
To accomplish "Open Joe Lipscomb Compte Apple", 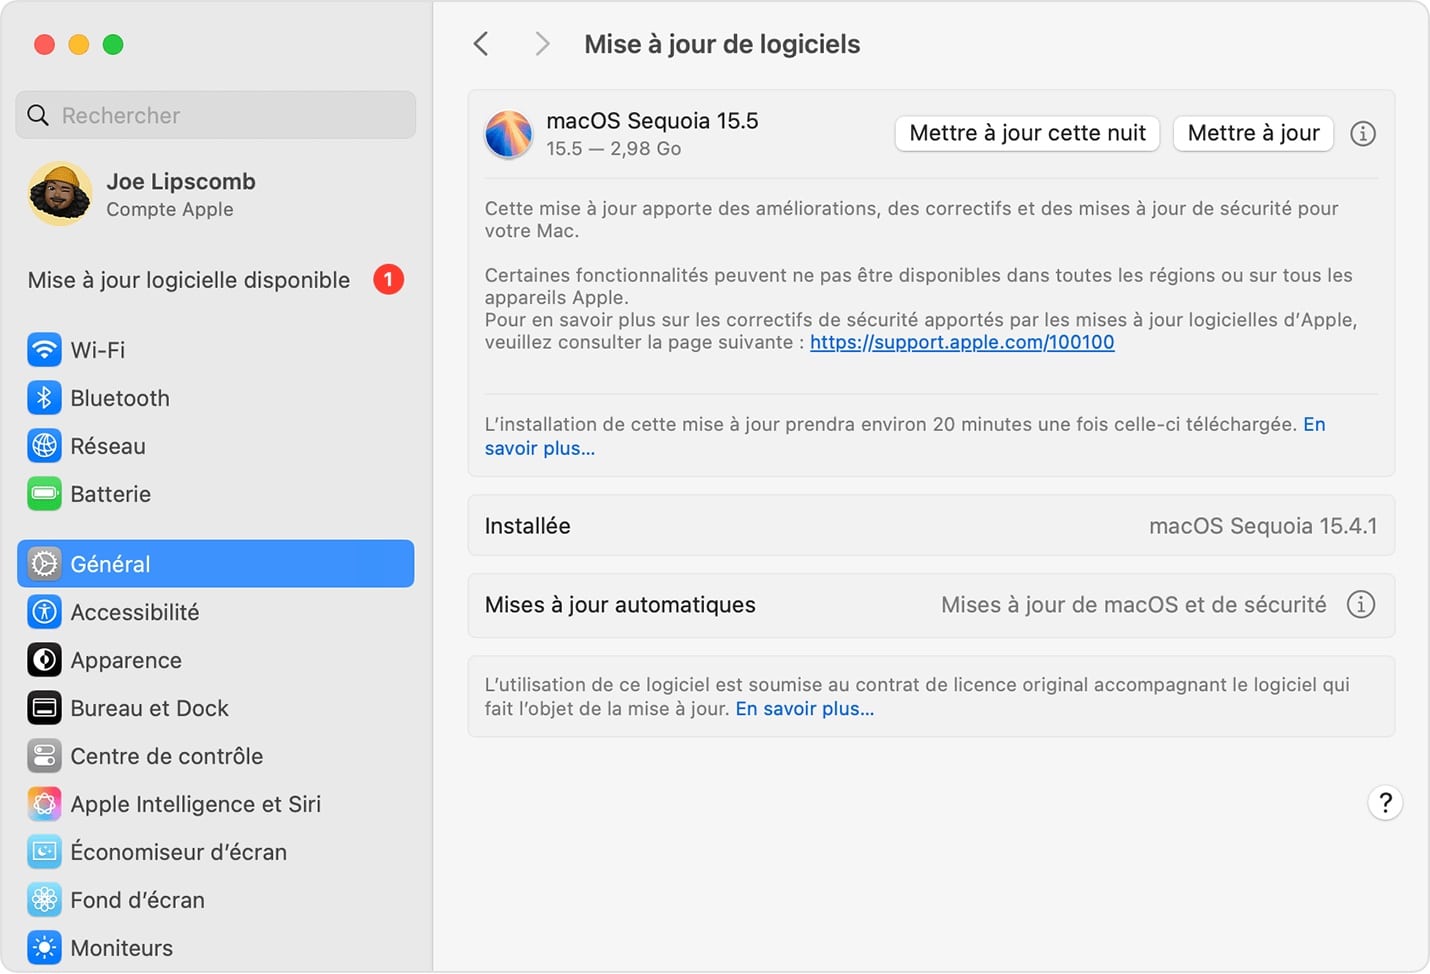I will 216,194.
